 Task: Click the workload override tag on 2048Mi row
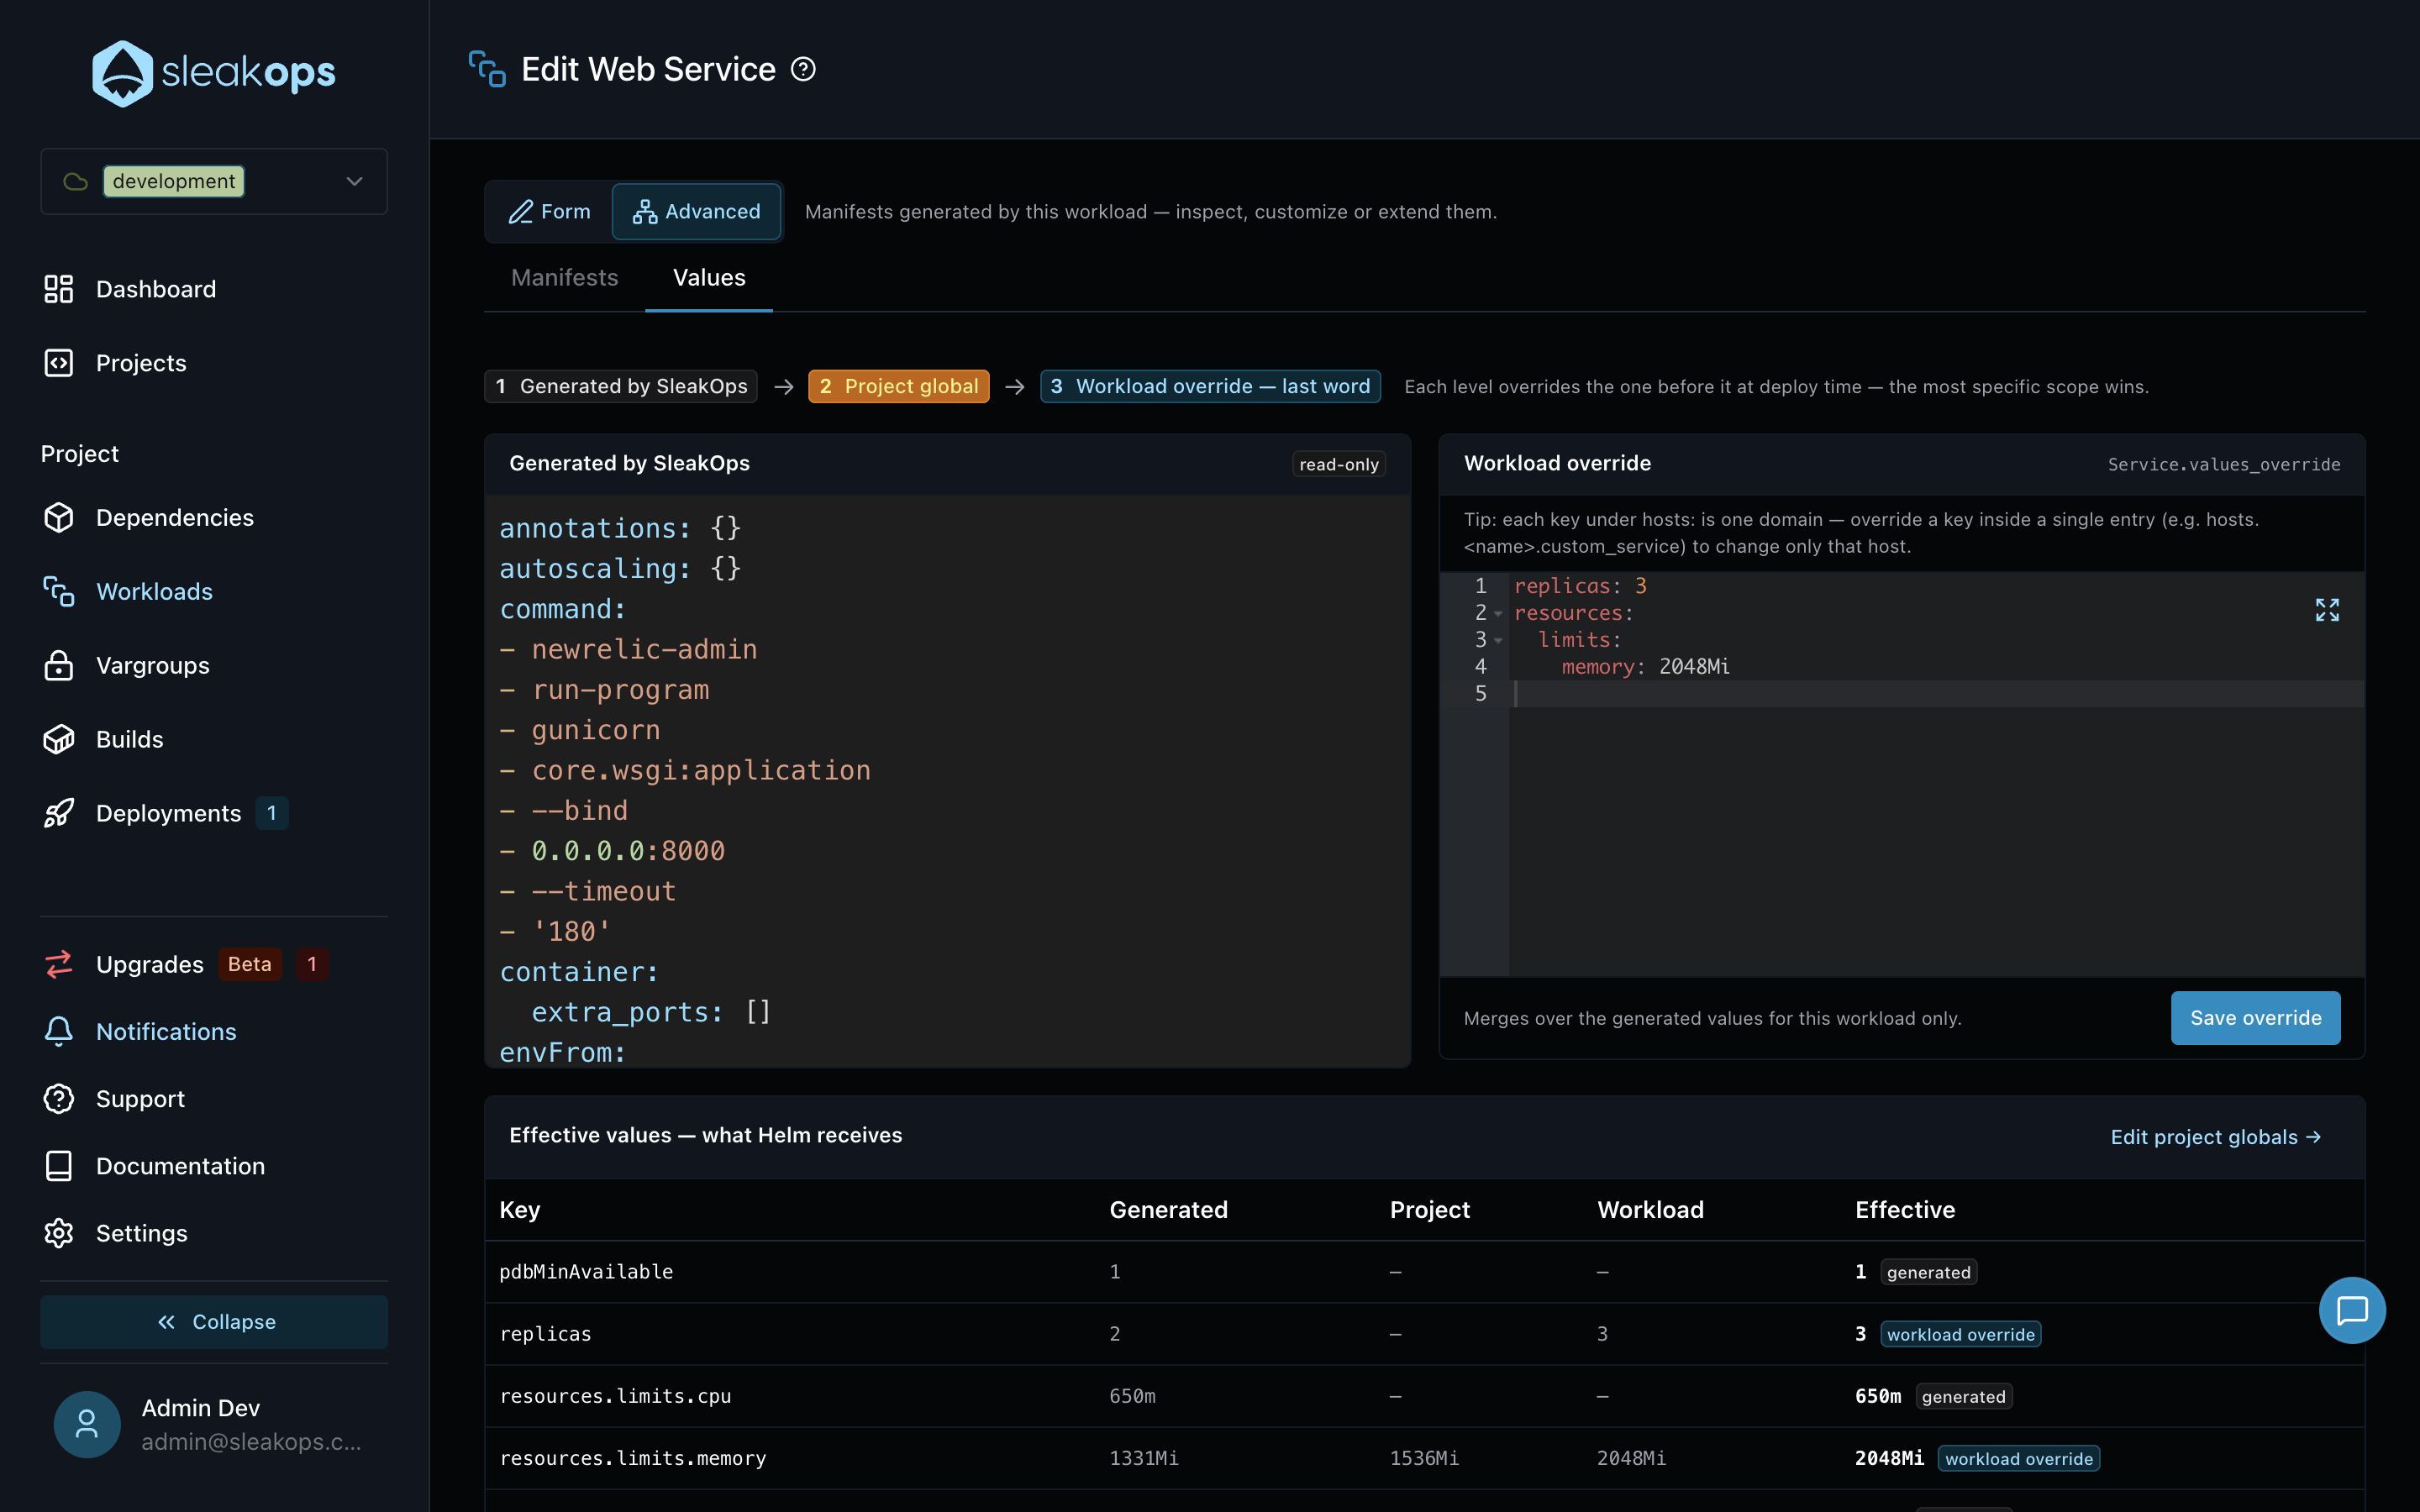[x=2019, y=1458]
